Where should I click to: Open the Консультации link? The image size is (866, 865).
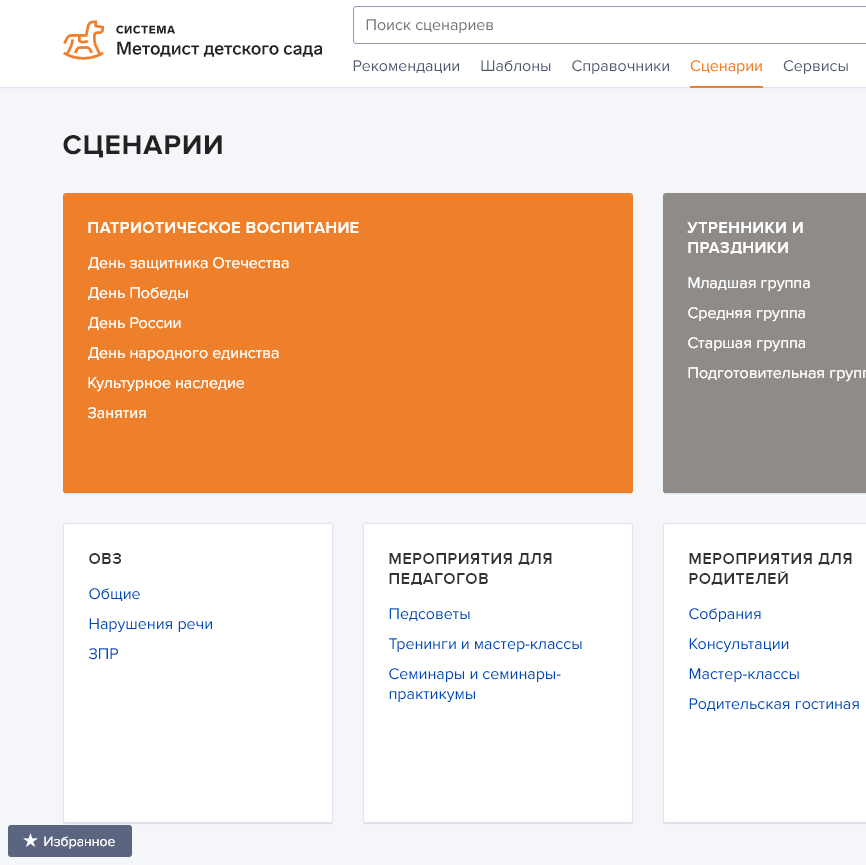coord(738,644)
